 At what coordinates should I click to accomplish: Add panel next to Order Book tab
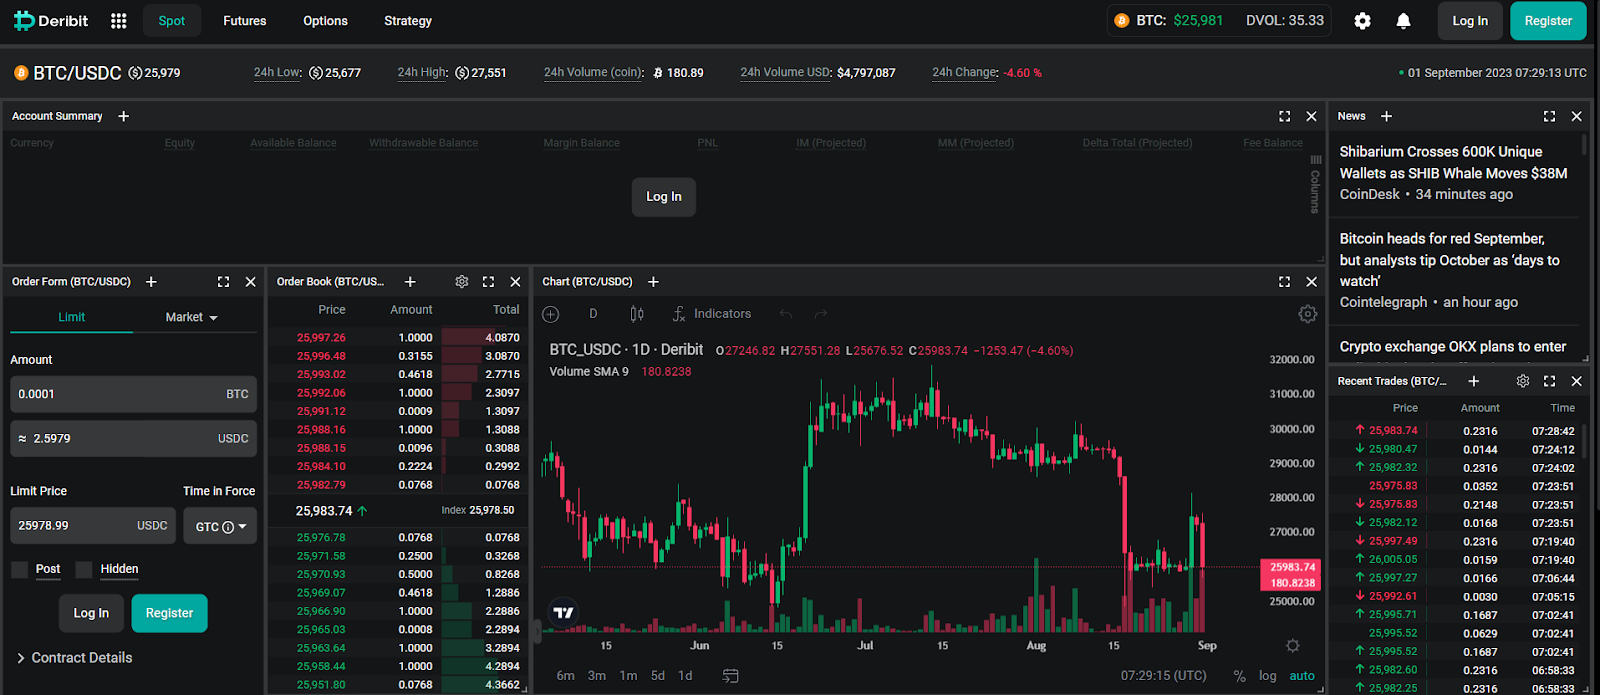point(410,282)
